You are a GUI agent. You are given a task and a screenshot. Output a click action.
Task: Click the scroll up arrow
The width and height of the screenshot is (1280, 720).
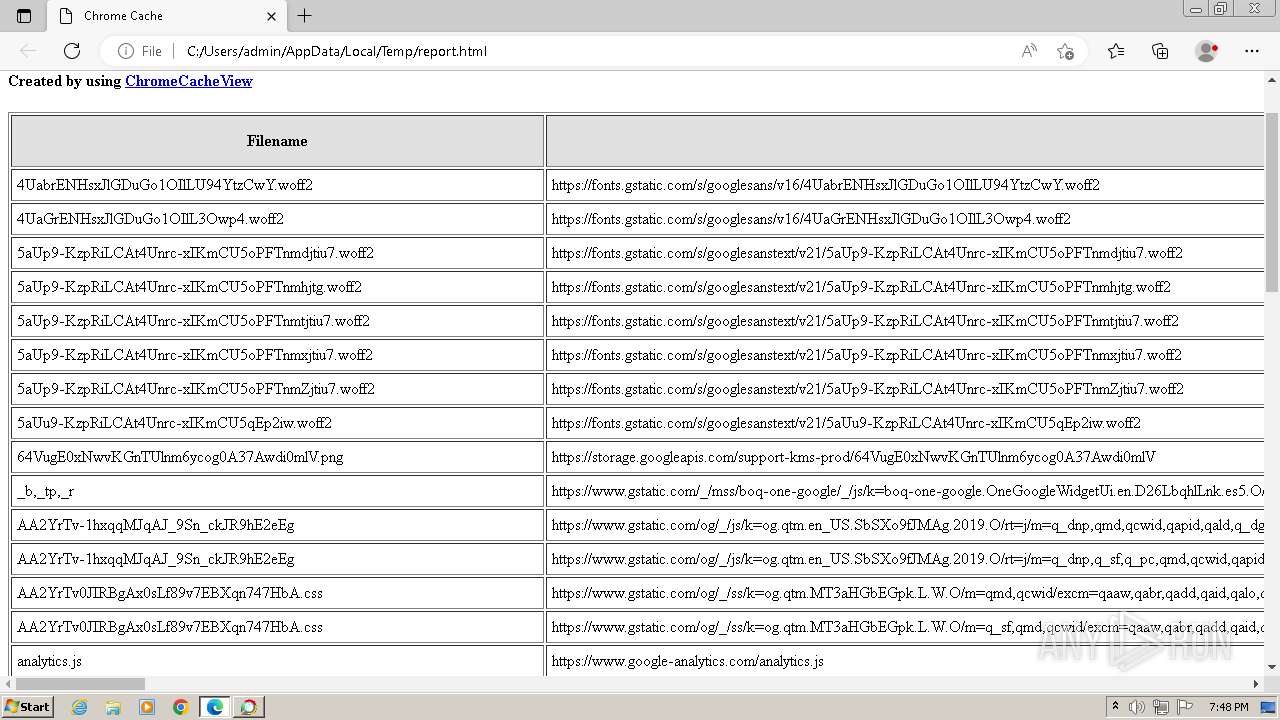click(x=1272, y=79)
